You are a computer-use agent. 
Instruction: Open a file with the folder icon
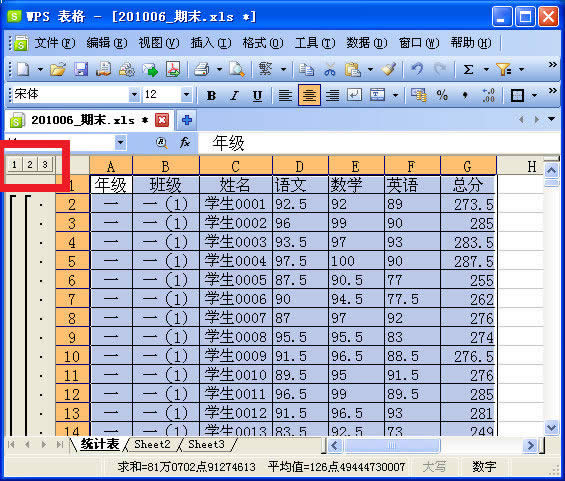pos(58,69)
